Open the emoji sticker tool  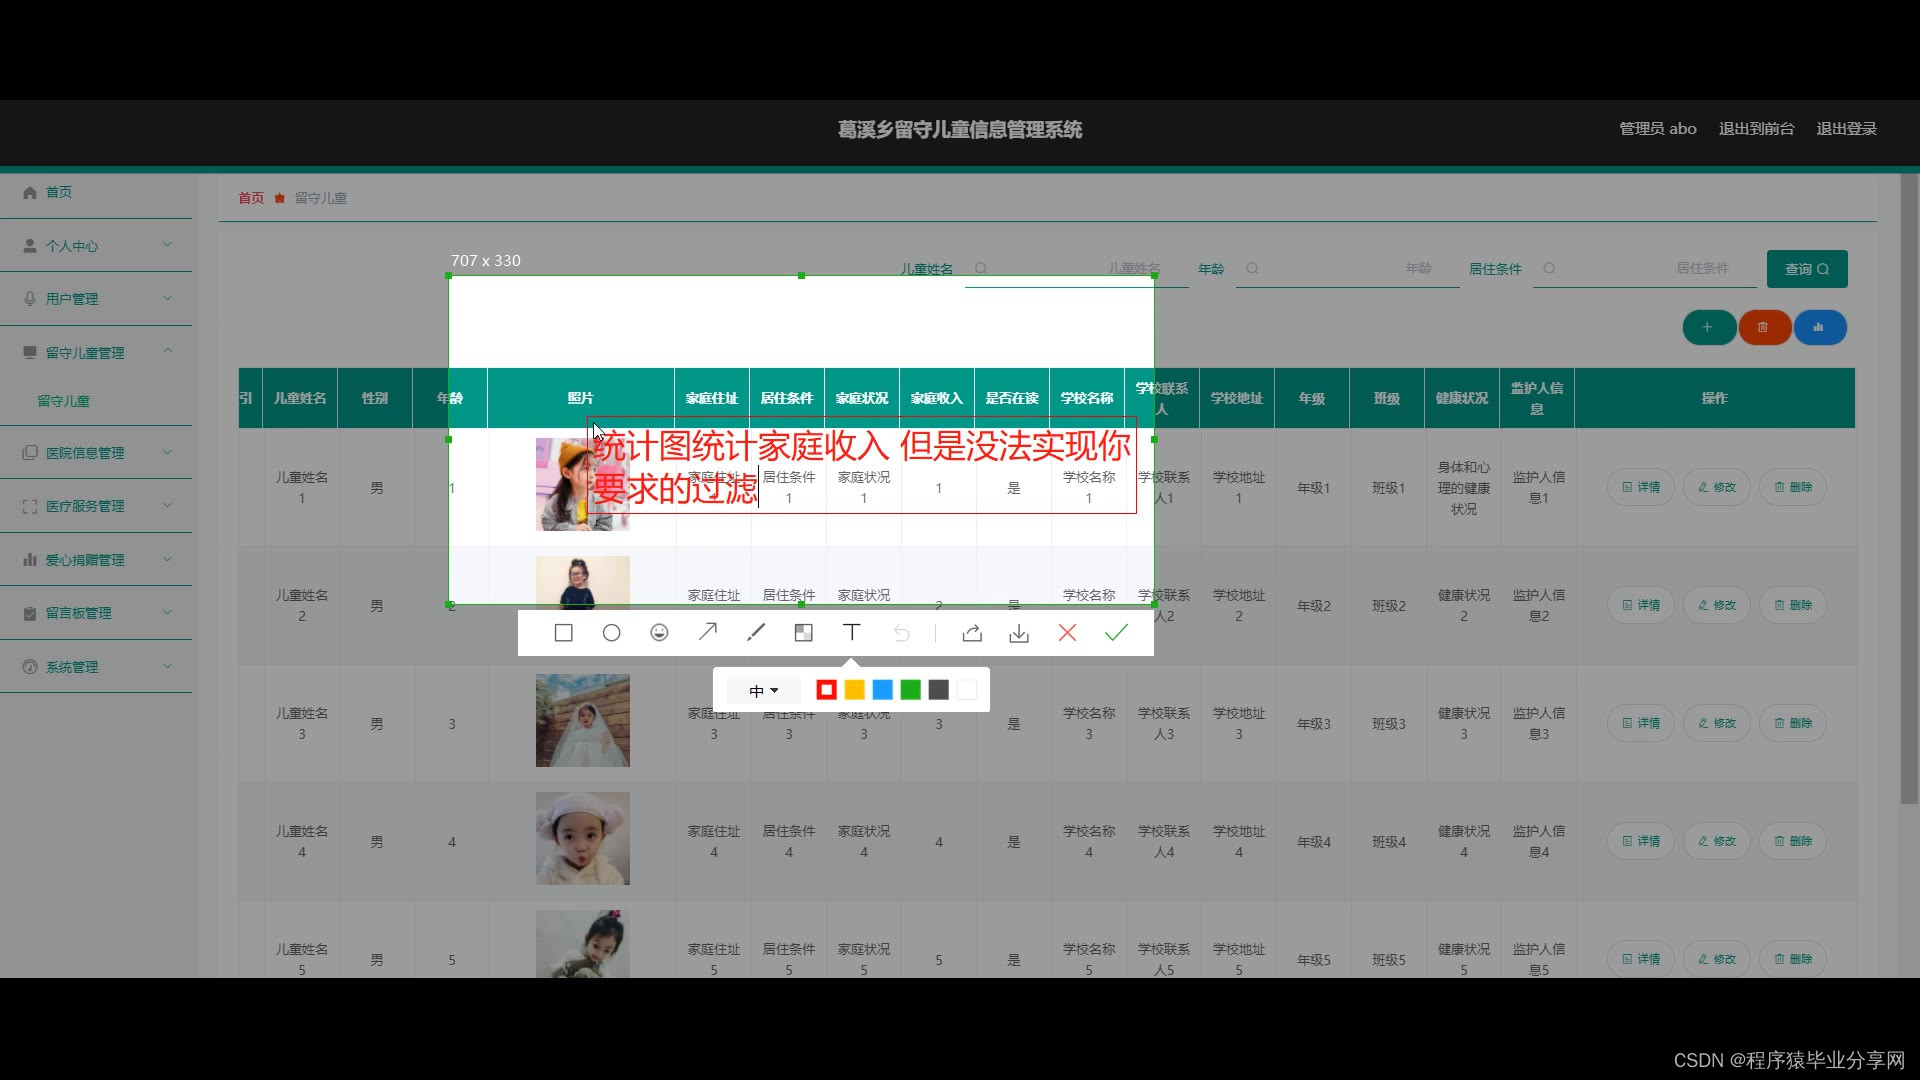pos(659,633)
